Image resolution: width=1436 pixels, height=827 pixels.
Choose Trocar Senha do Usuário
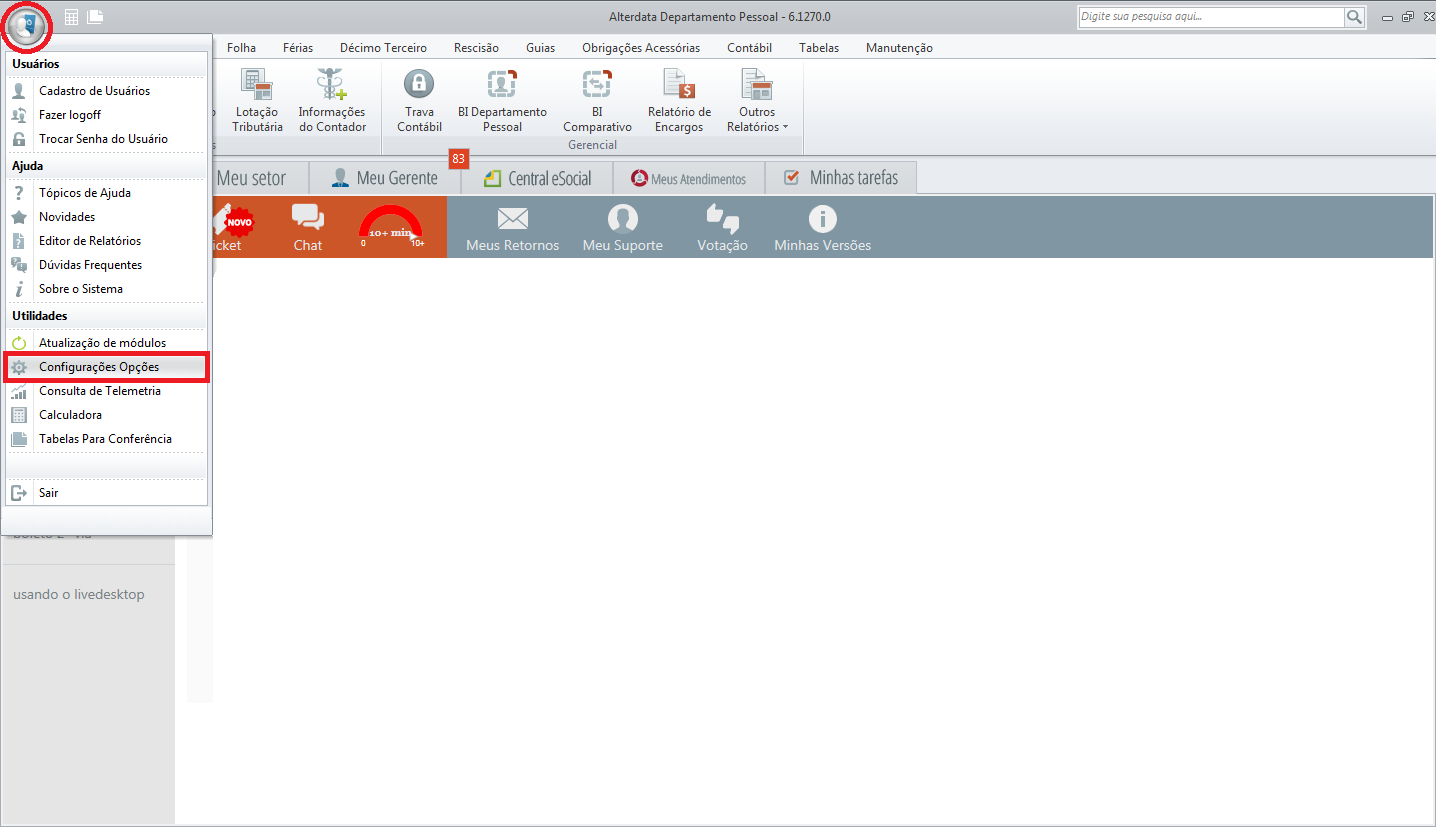[x=106, y=139]
